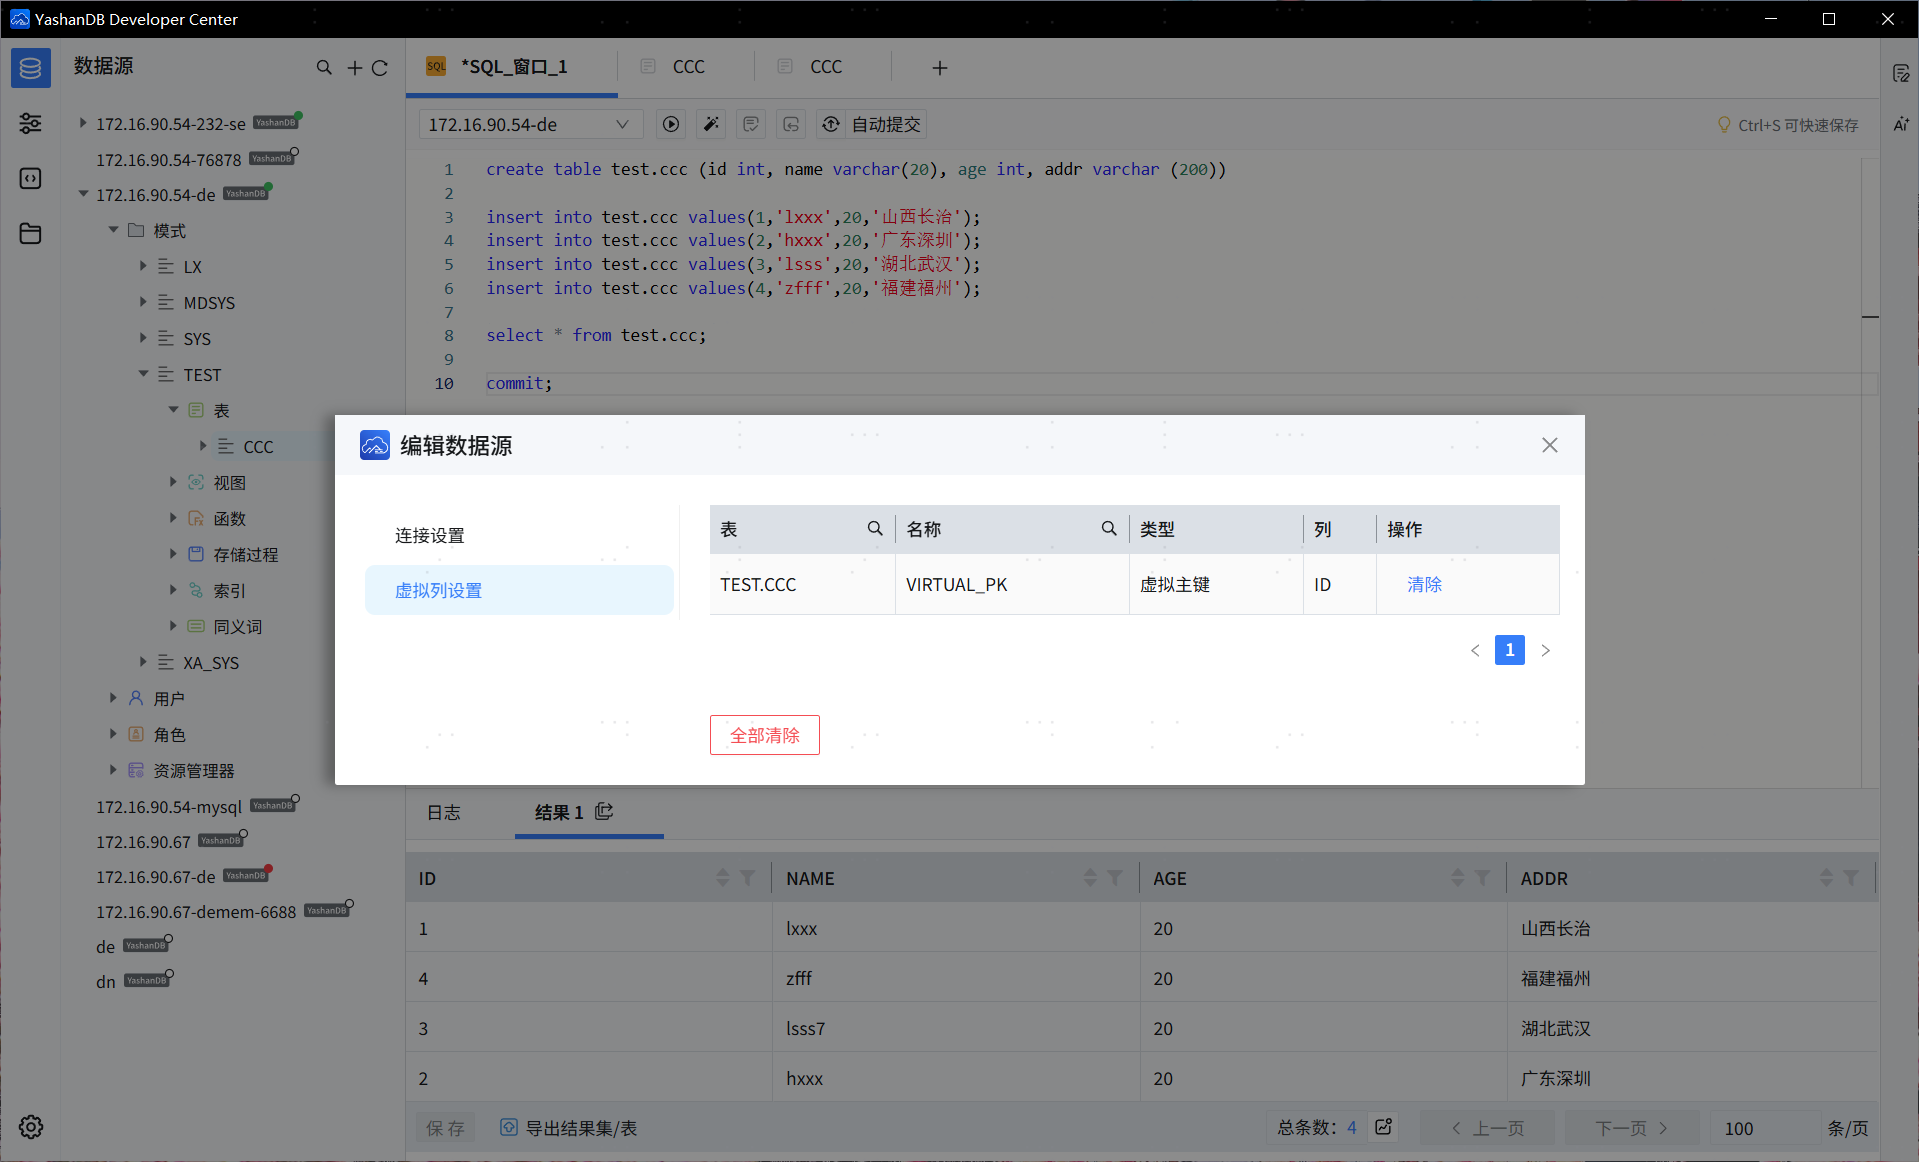Refresh the data source list
The image size is (1919, 1162).
point(380,67)
